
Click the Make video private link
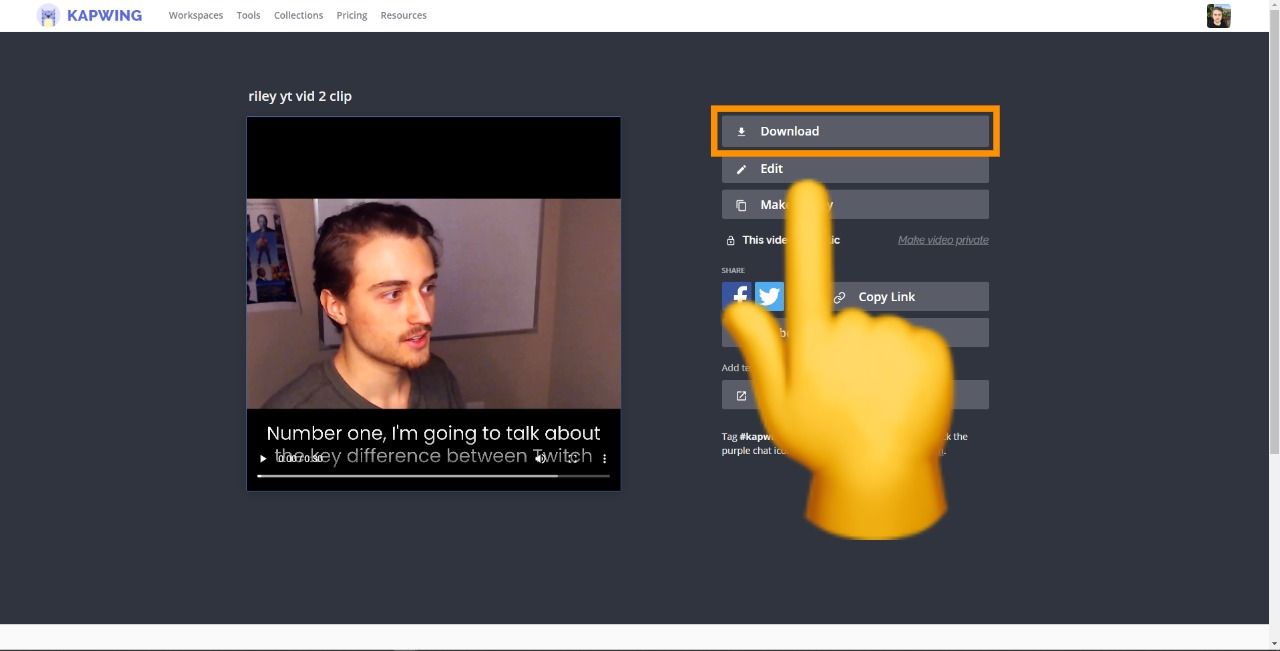942,240
